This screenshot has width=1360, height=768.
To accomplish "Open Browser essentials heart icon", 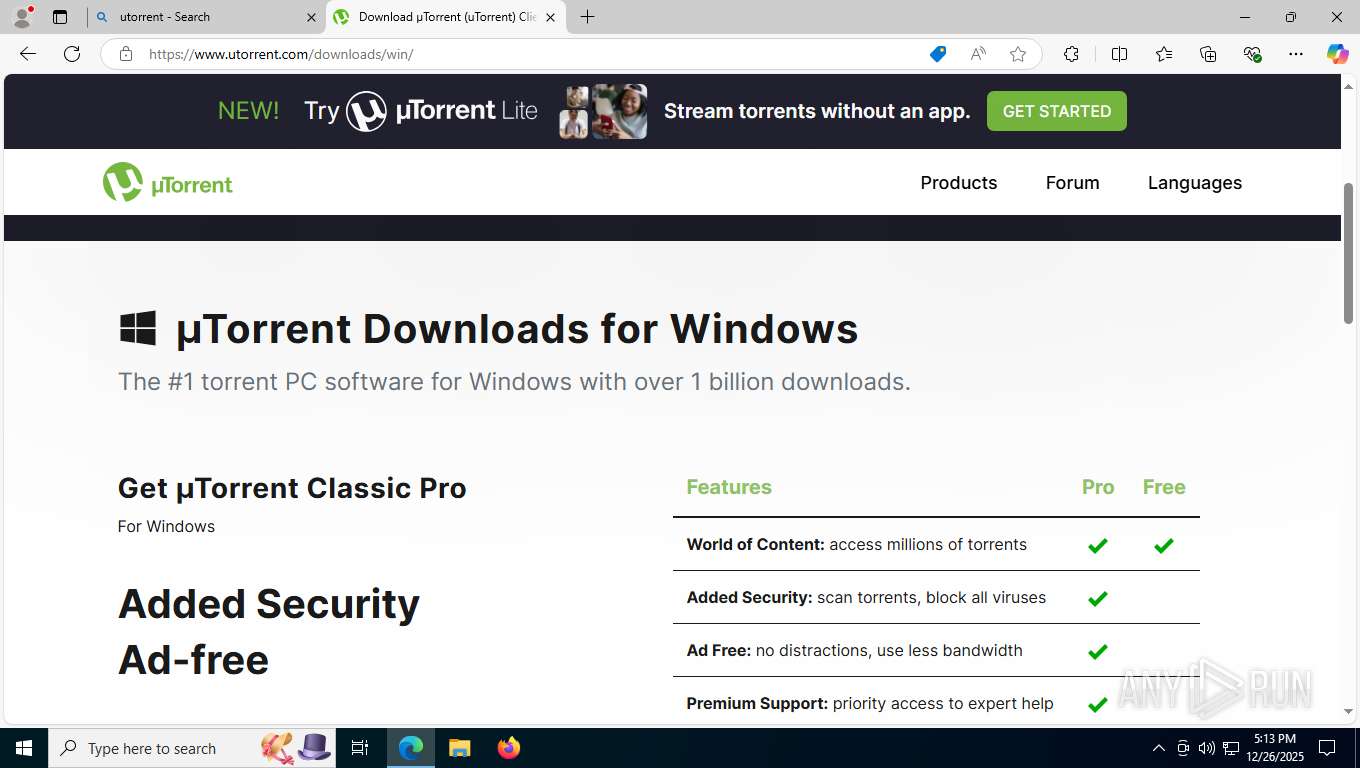I will pyautogui.click(x=1252, y=54).
